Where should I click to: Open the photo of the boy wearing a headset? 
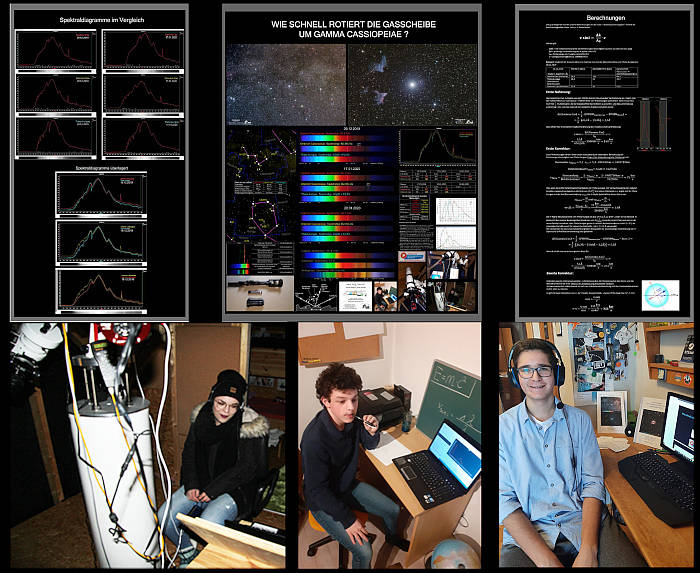point(596,445)
